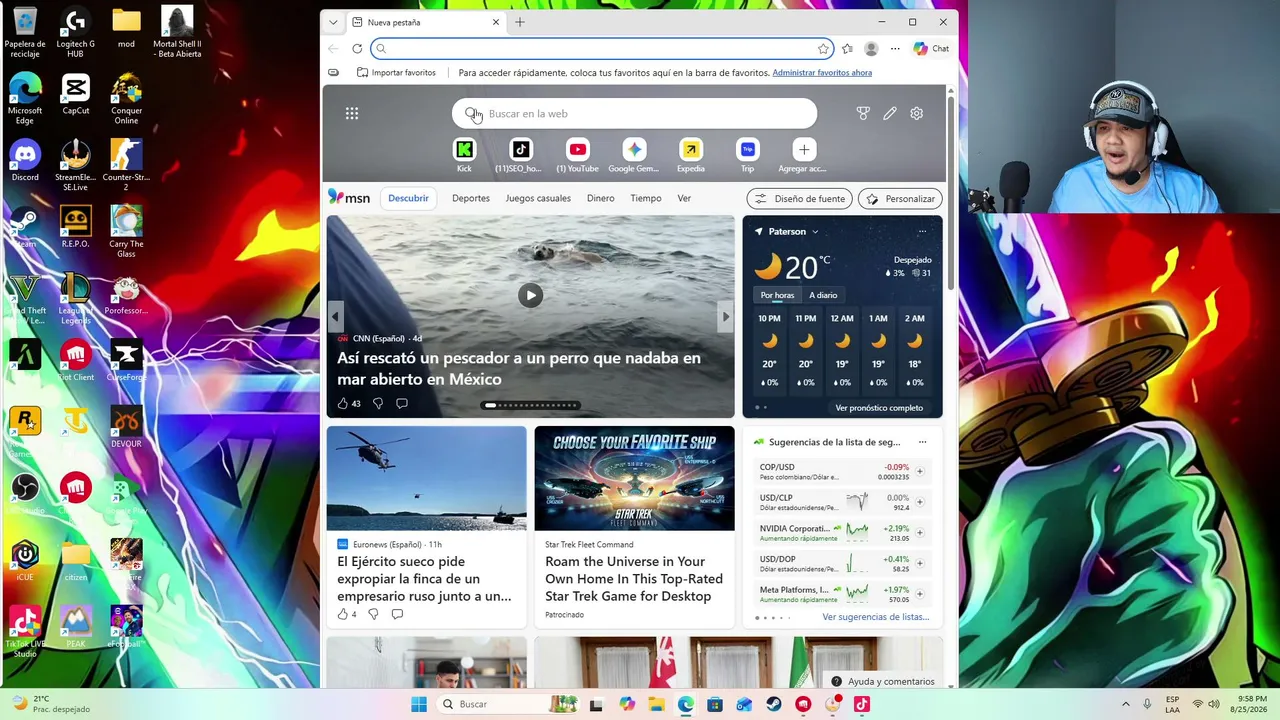Open Juegos casuales feed tab
Image resolution: width=1280 pixels, height=720 pixels.
[538, 198]
